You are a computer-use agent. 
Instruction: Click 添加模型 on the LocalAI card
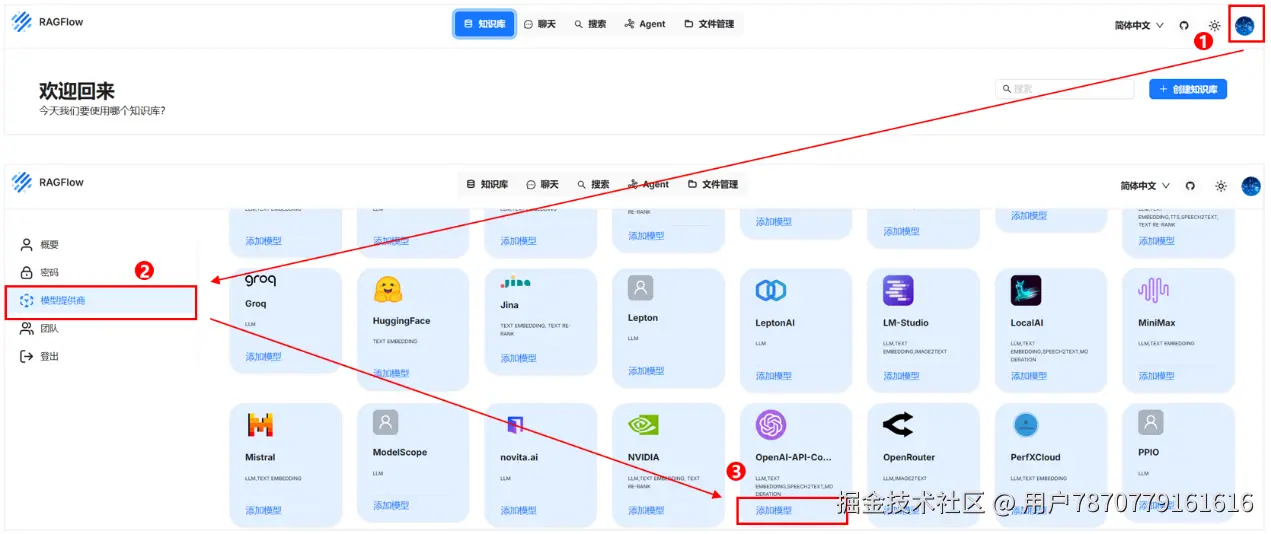1028,376
